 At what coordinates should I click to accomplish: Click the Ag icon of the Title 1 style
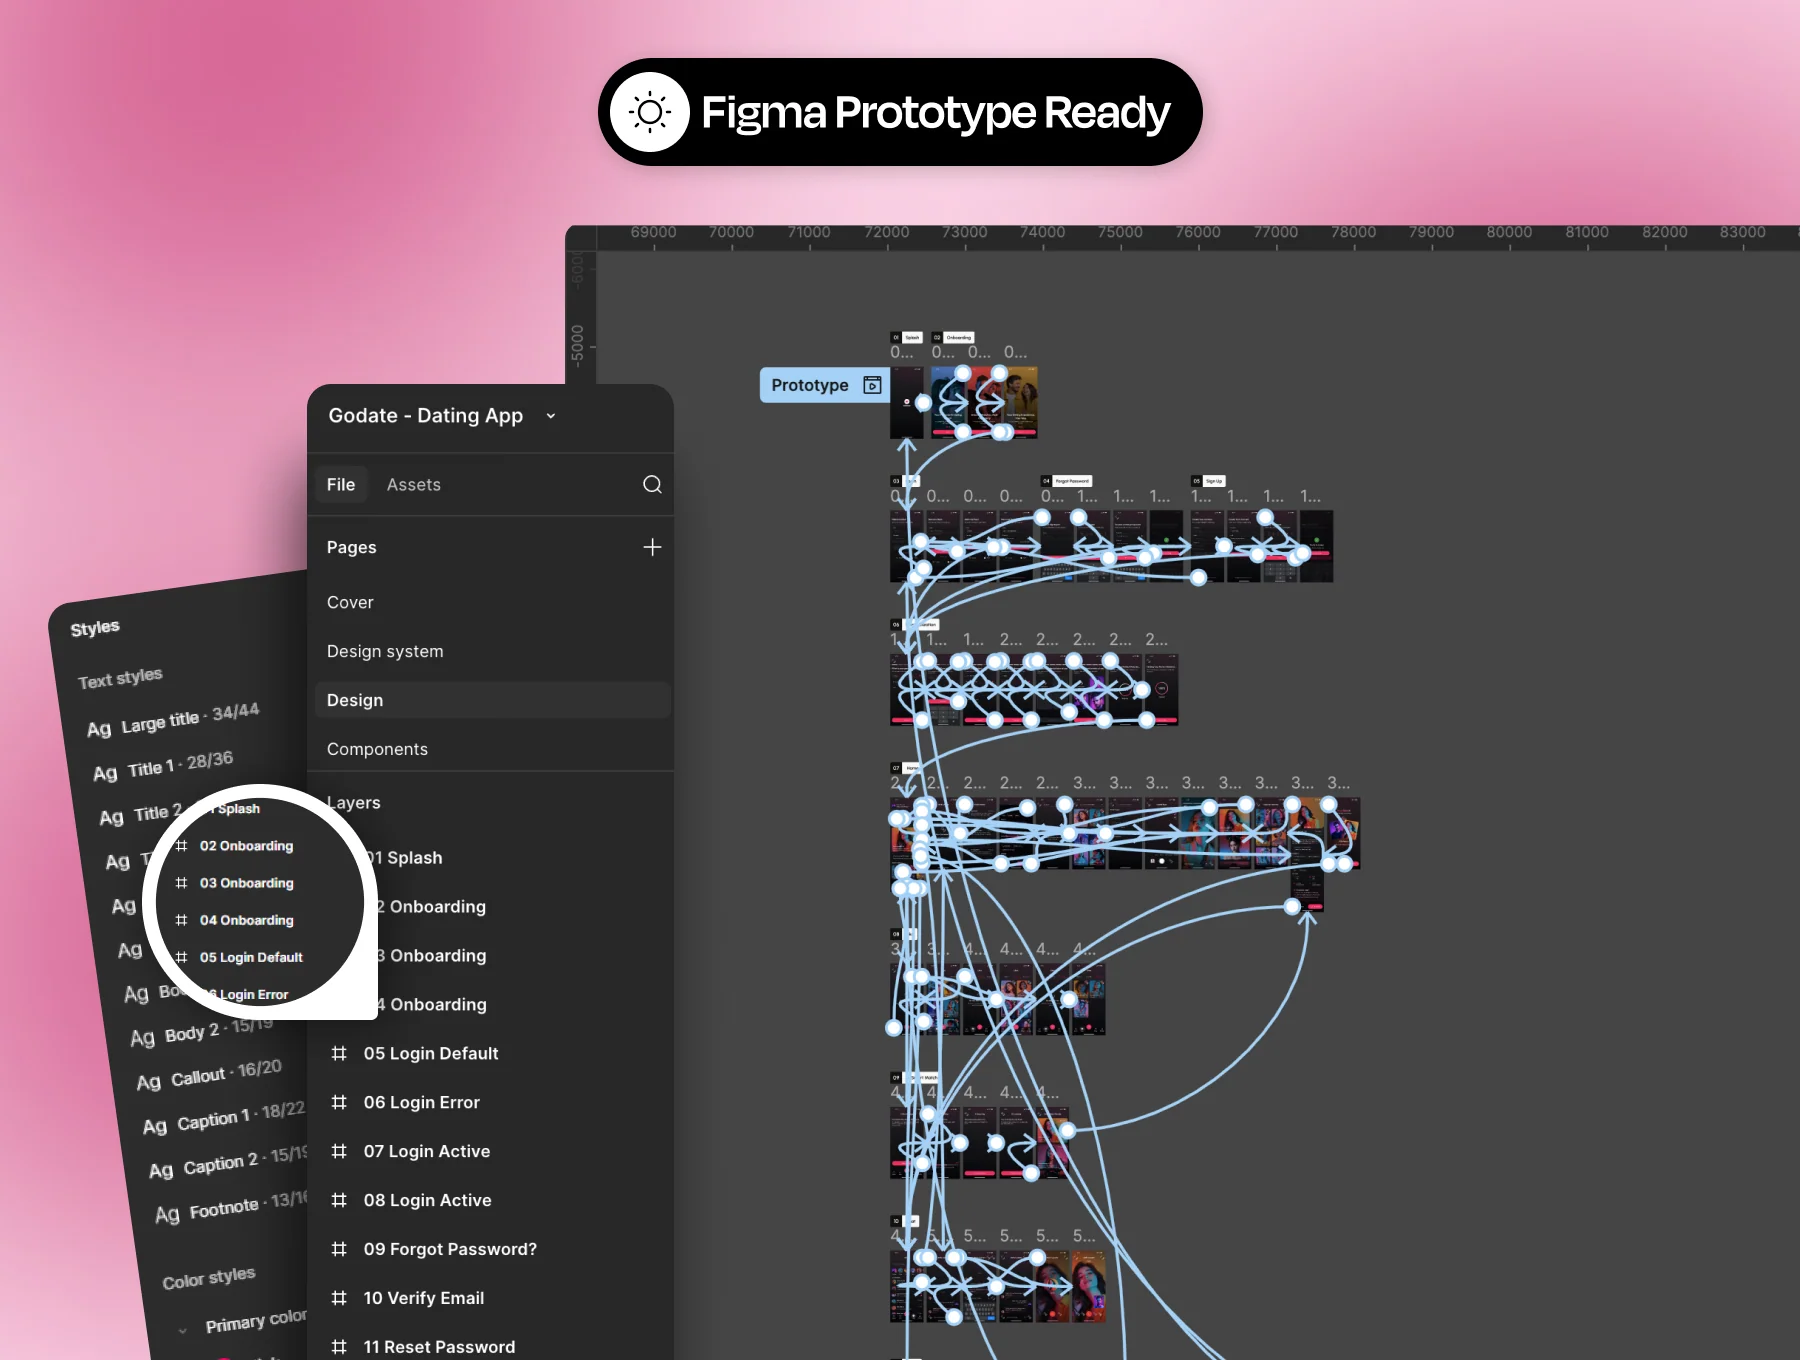click(105, 774)
